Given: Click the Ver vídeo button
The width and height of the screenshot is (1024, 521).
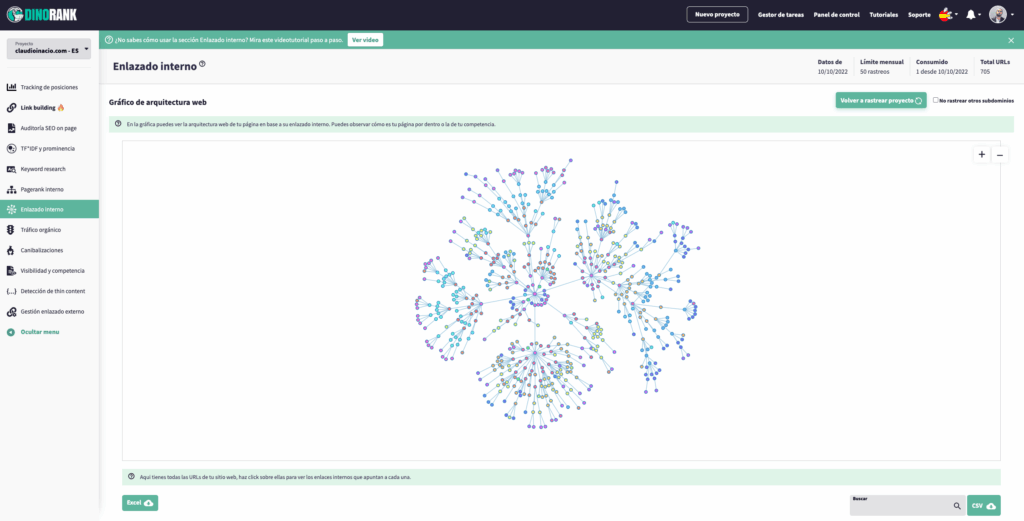Looking at the screenshot, I should pyautogui.click(x=365, y=40).
